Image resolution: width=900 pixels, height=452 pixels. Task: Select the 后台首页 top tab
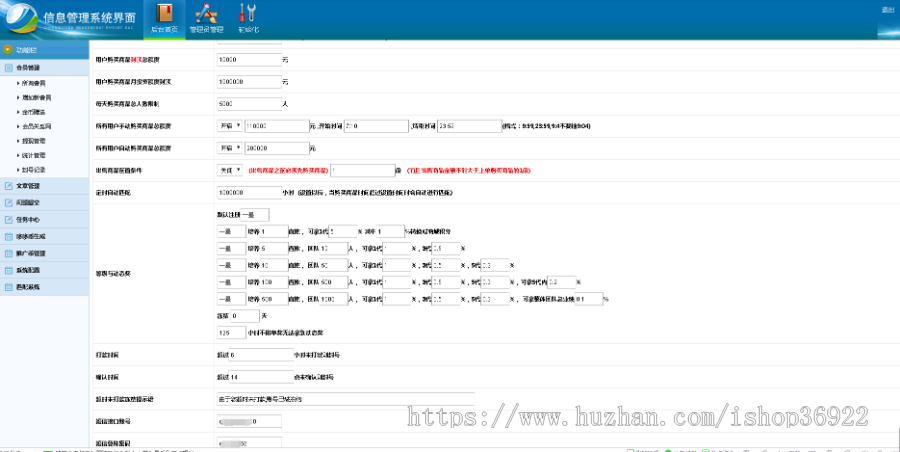(164, 20)
